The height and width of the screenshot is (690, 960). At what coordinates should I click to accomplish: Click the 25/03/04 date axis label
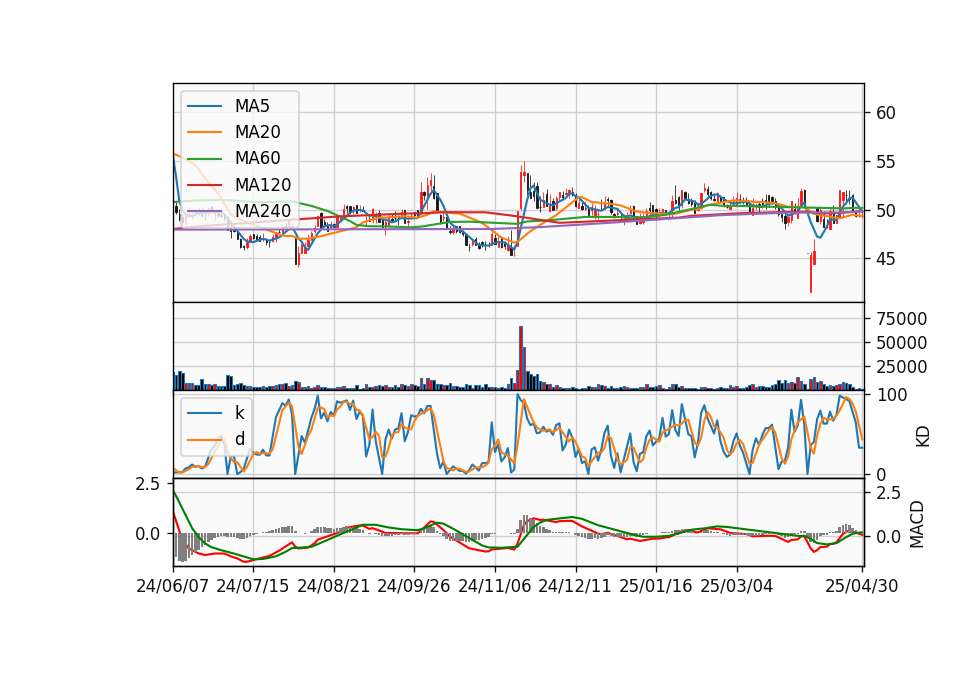[x=737, y=586]
